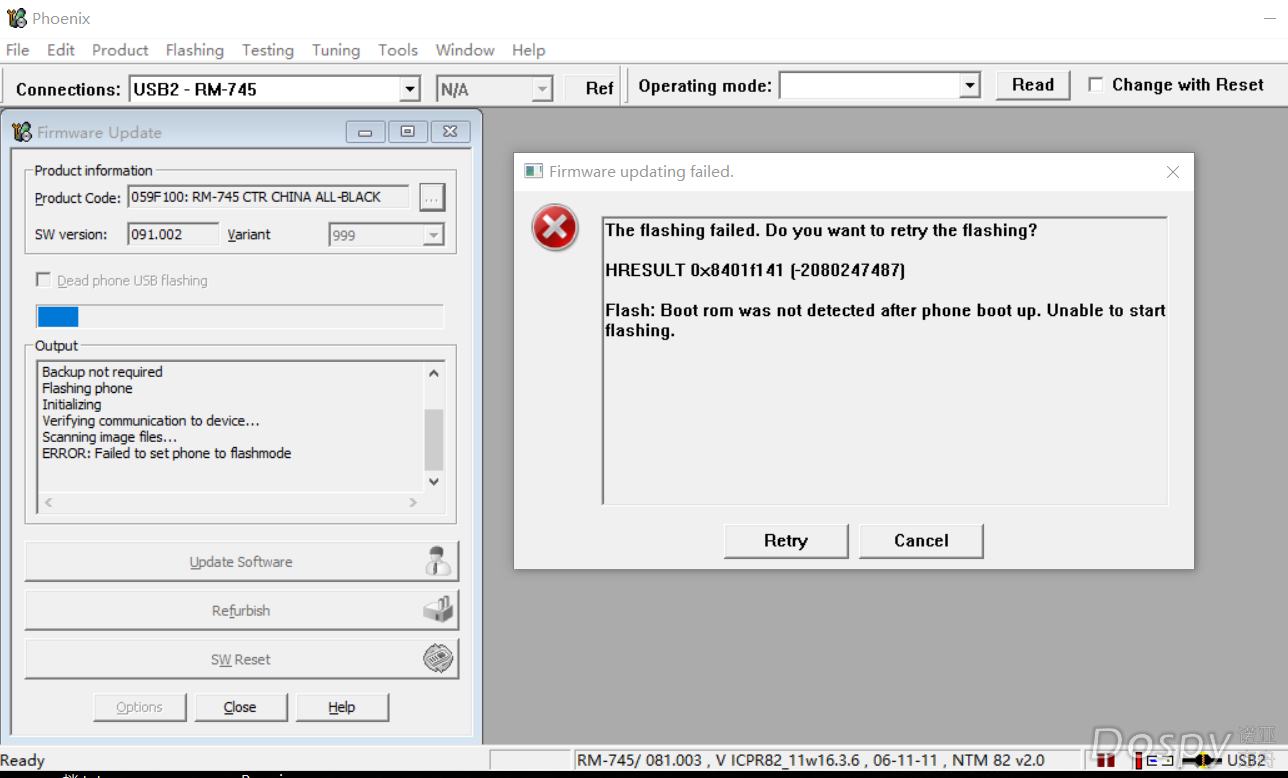This screenshot has height=778, width=1288.
Task: Click the red bars indicator in status bar
Action: coord(1108,761)
